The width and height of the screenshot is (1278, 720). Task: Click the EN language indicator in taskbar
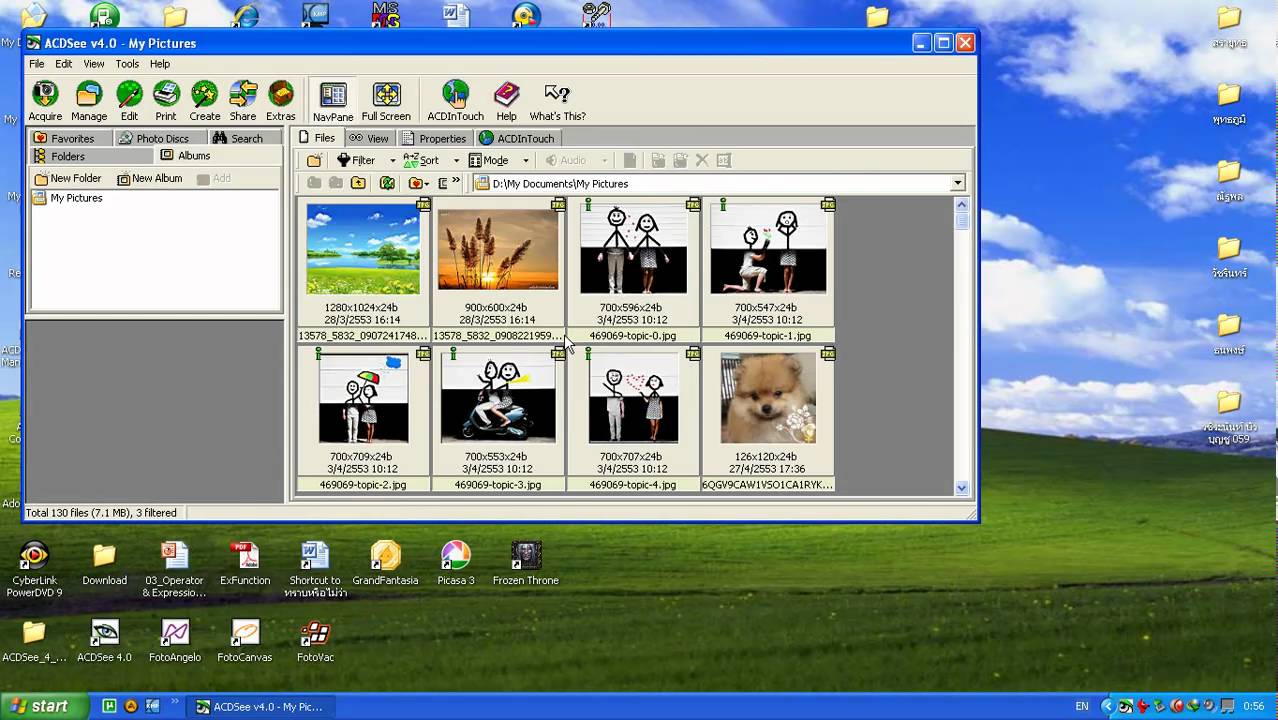click(1082, 706)
